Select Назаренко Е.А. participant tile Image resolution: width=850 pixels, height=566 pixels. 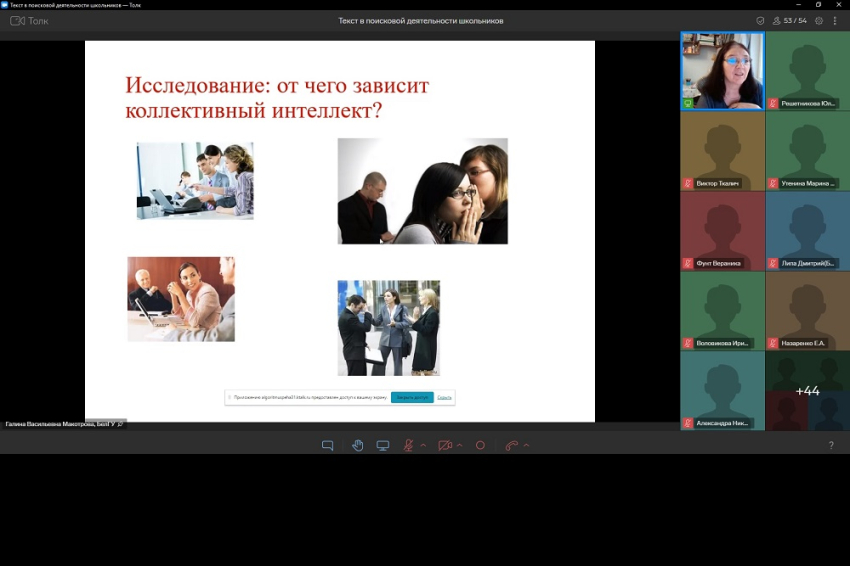click(808, 311)
